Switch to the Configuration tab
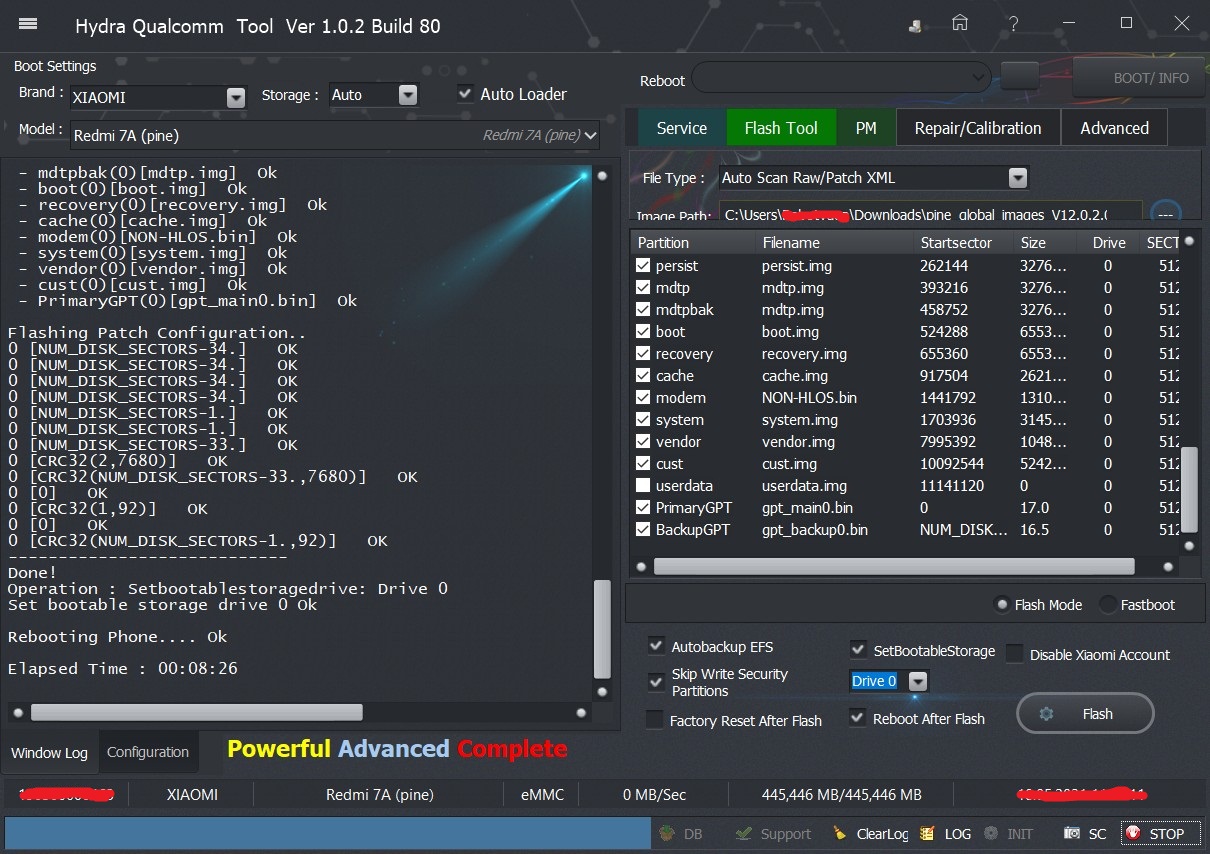Viewport: 1210px width, 854px height. (x=148, y=752)
